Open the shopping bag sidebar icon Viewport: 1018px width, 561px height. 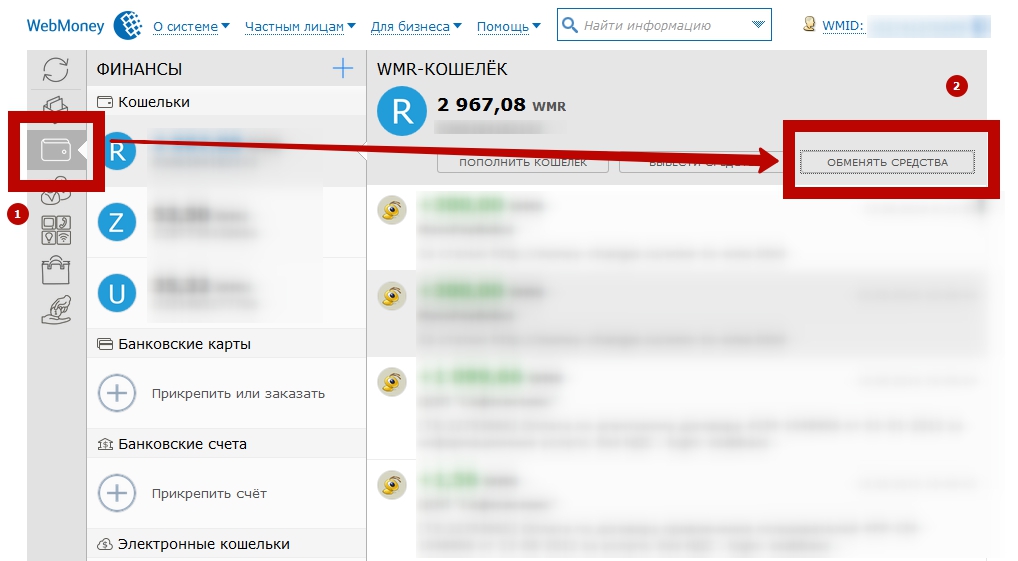tap(56, 270)
